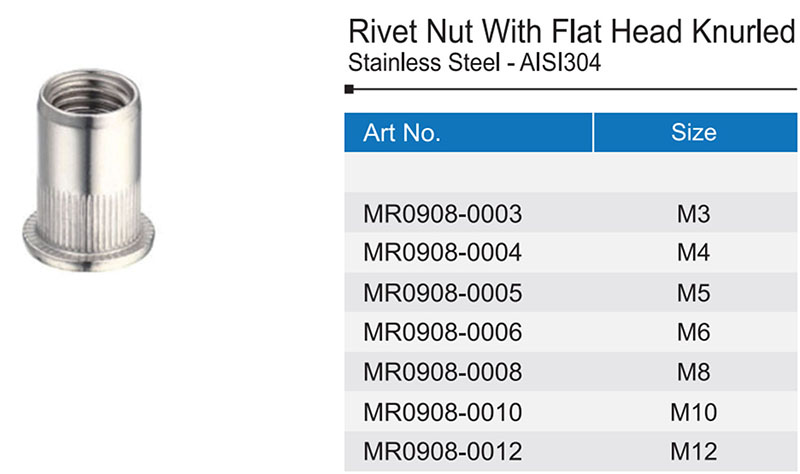Click the M6 size cell

693,333
